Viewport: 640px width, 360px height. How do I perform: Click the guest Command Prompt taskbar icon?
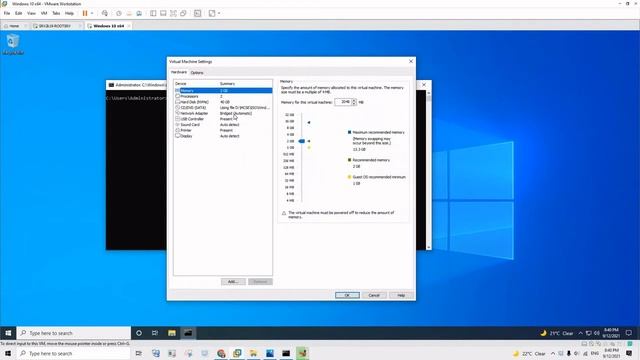[188, 333]
